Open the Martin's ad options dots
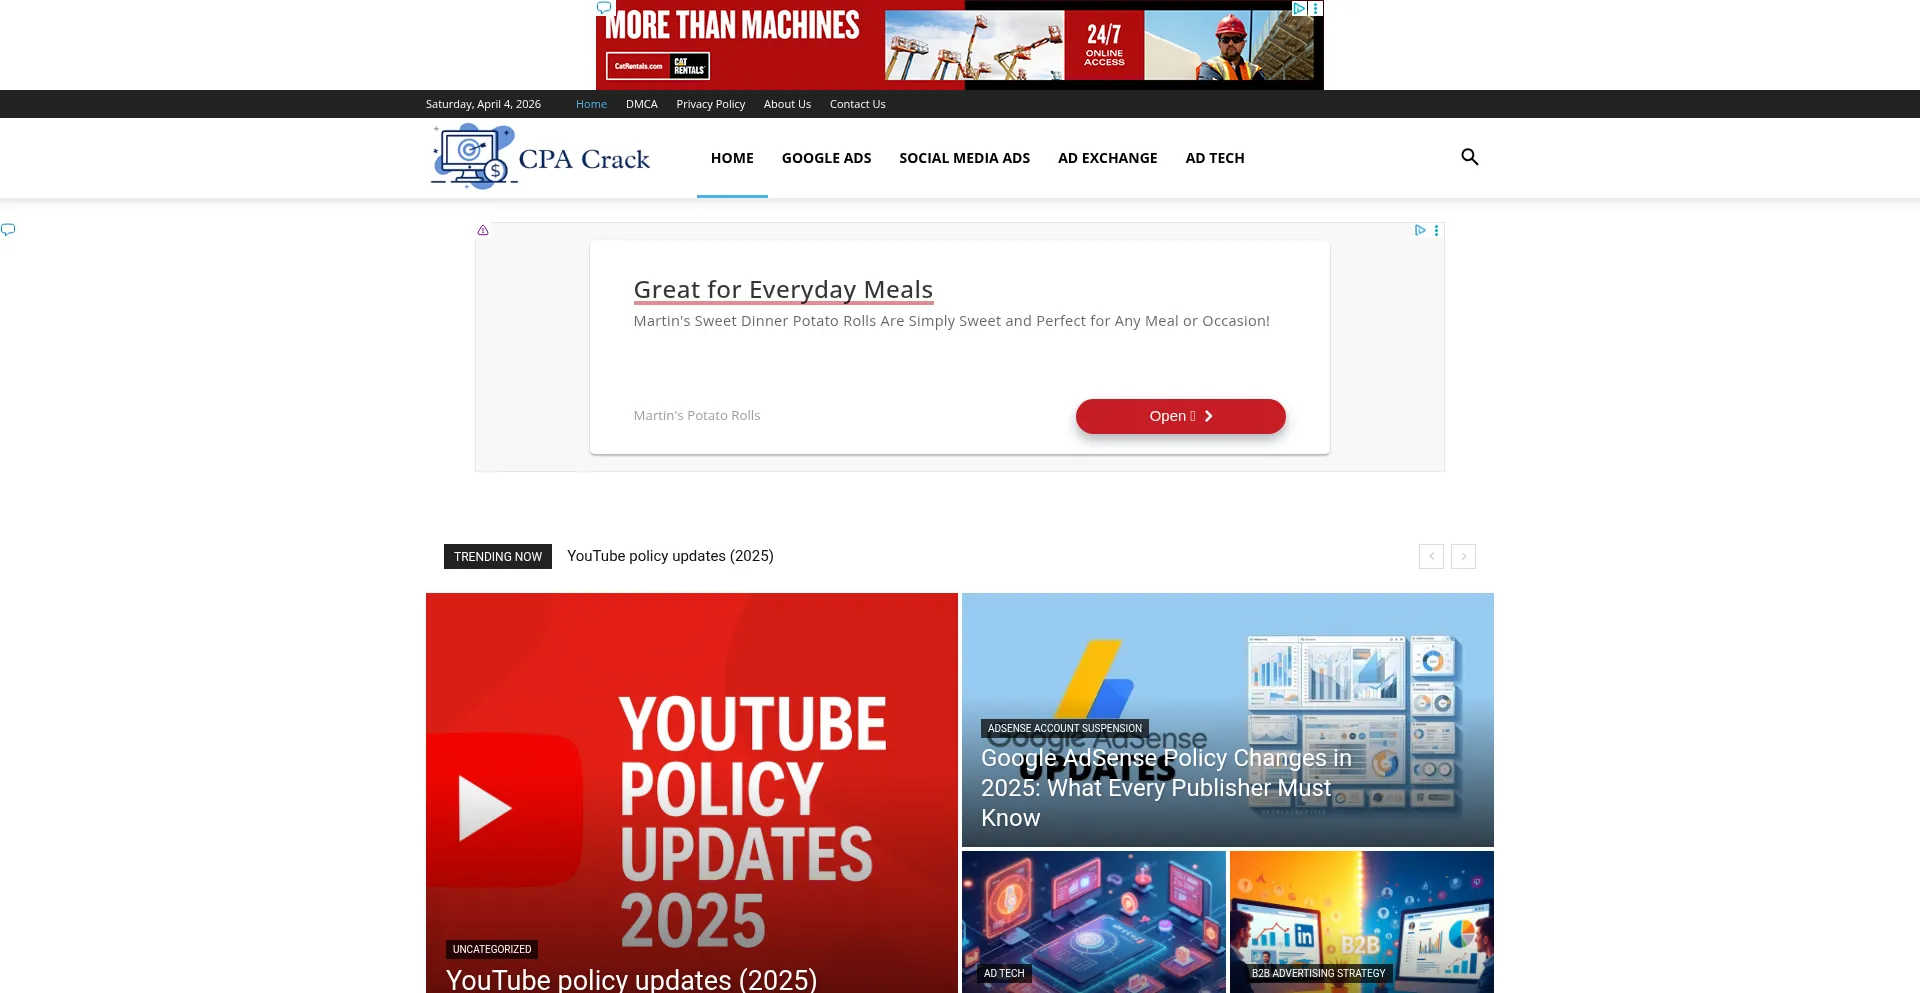The height and width of the screenshot is (993, 1920). click(x=1437, y=230)
